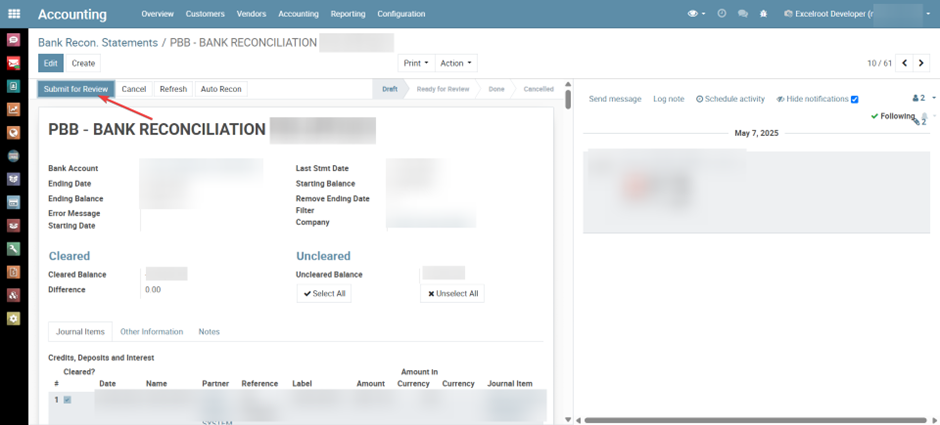Click the Amount column header
Screen dimensions: 940x425
coord(370,384)
